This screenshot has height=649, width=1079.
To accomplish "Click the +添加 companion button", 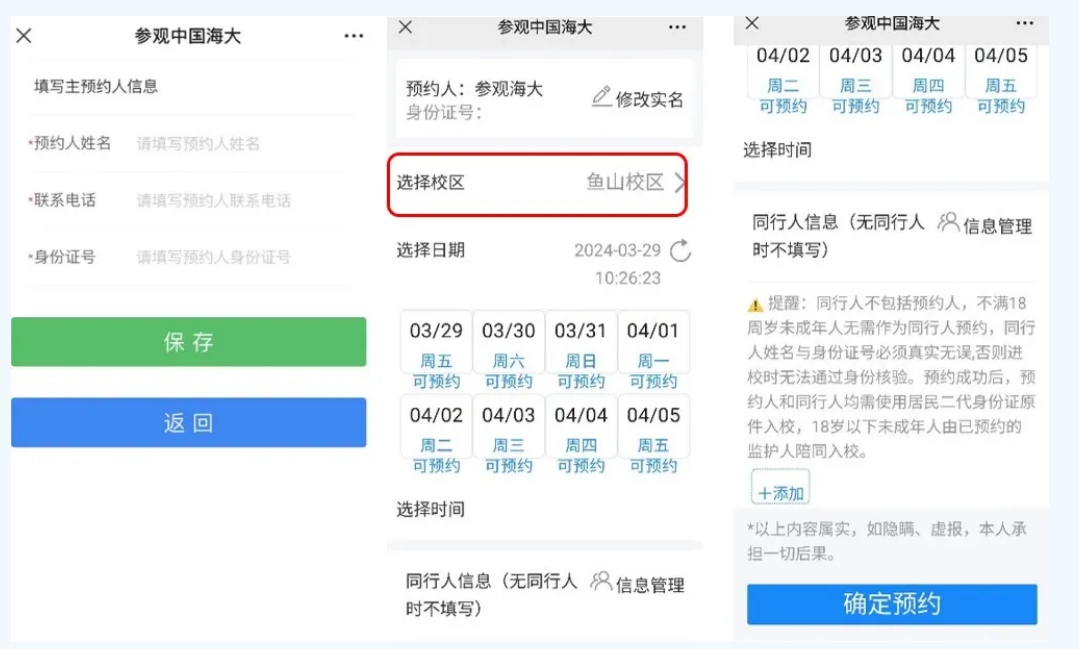I will (x=780, y=492).
